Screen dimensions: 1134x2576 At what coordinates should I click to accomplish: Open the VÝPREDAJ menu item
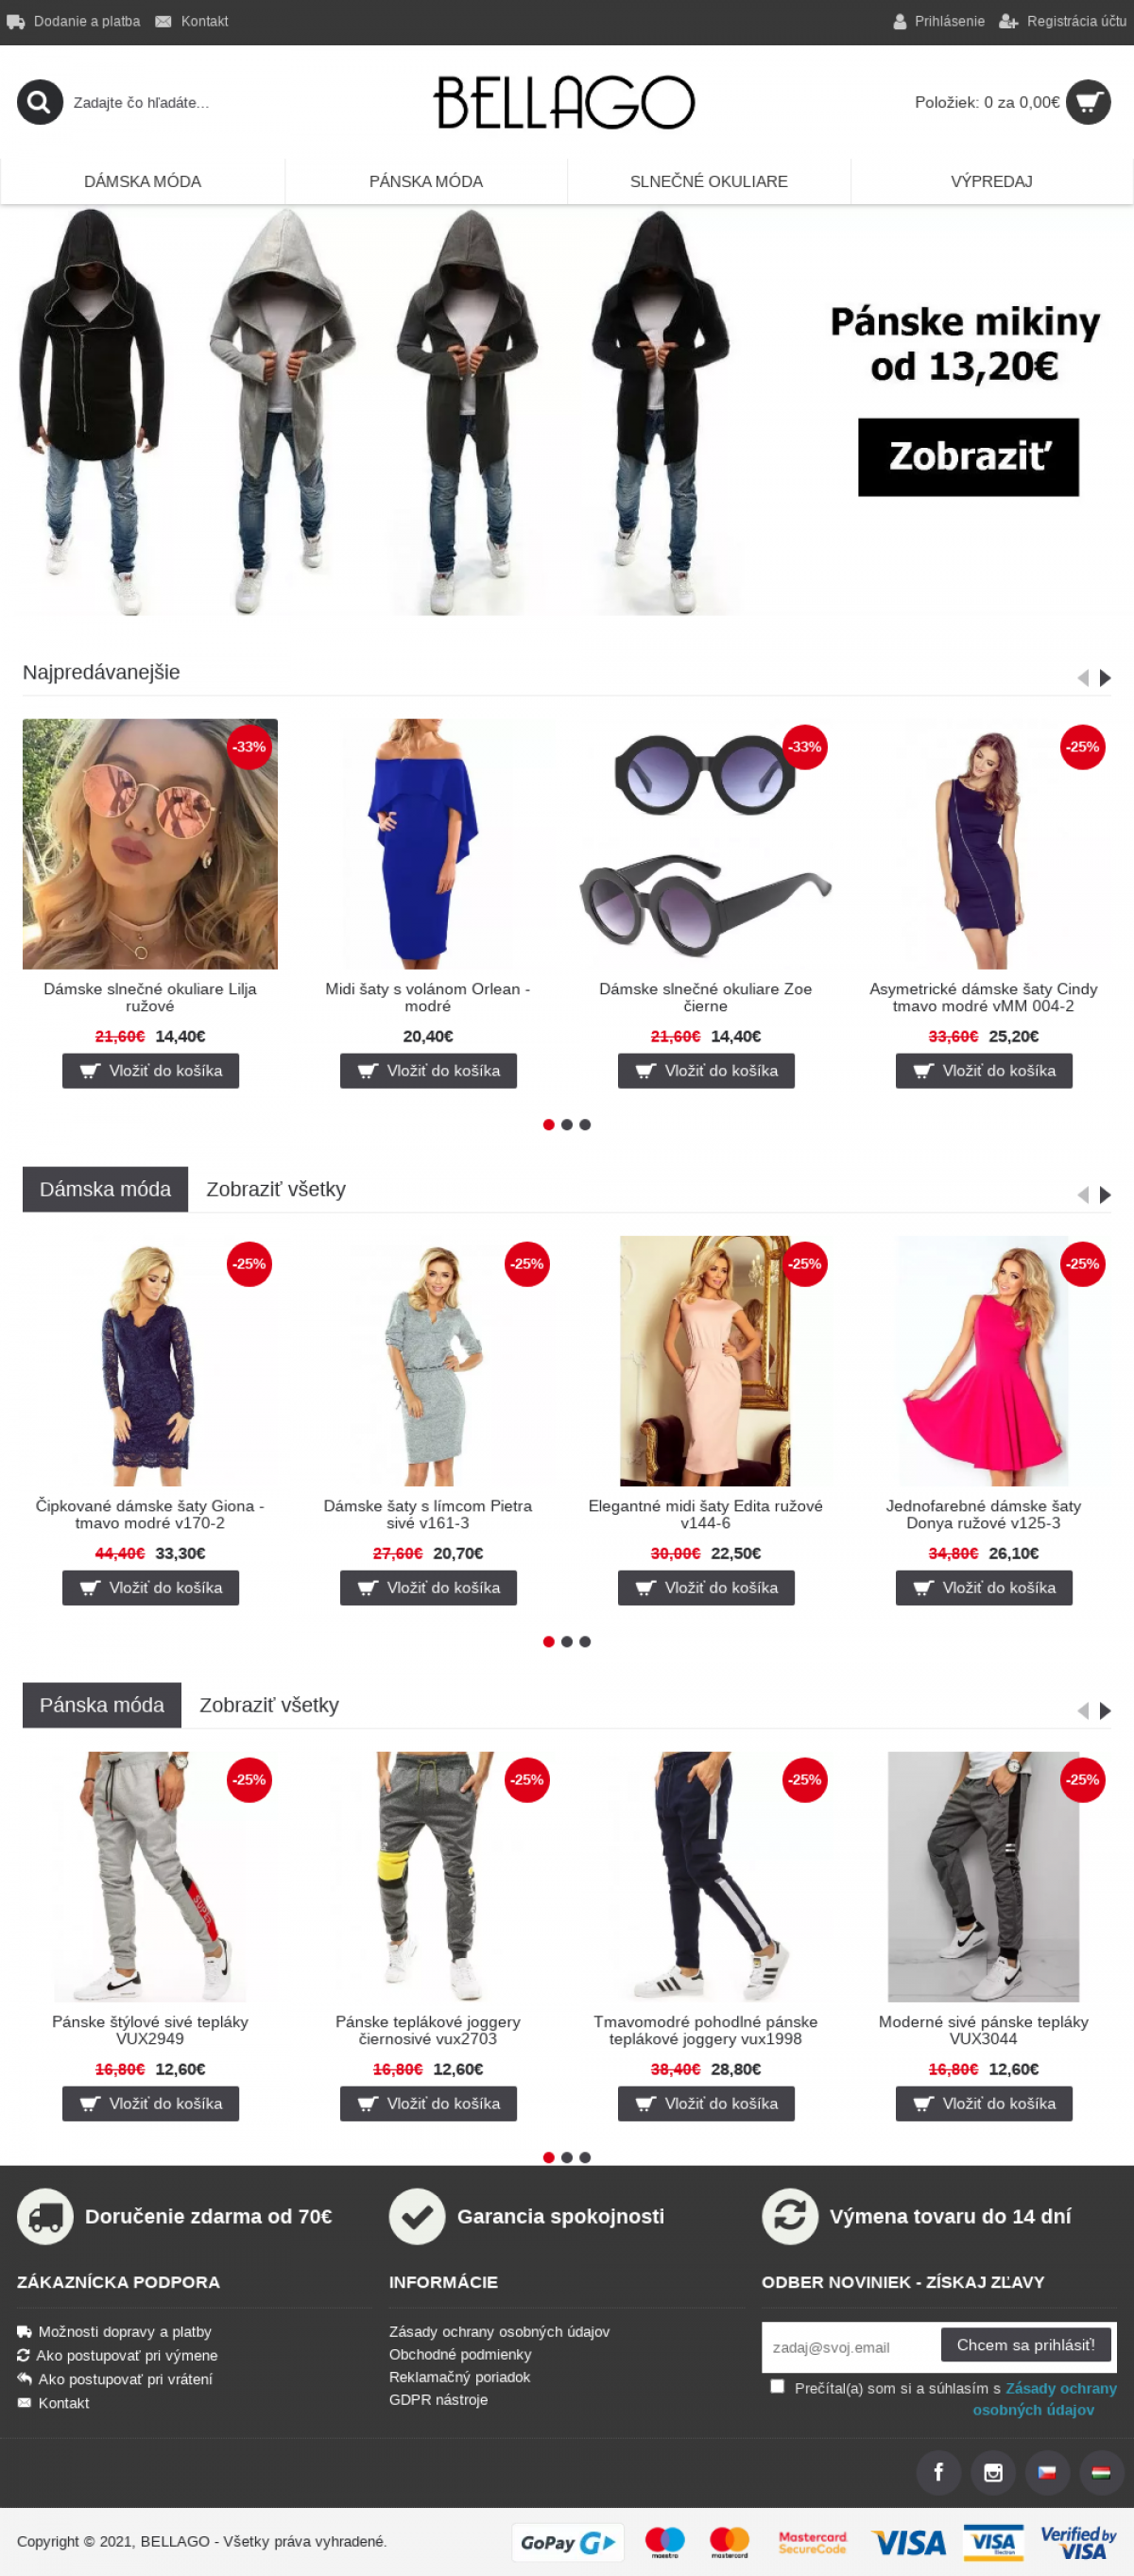tap(991, 181)
